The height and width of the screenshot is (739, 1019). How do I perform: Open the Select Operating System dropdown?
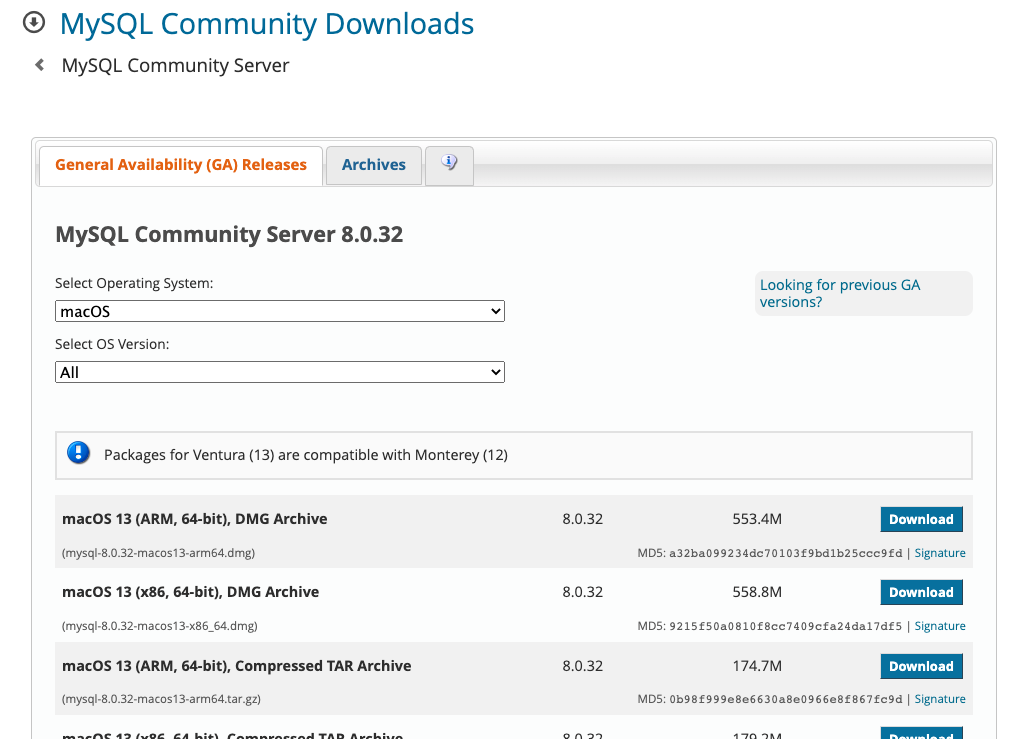pos(279,311)
